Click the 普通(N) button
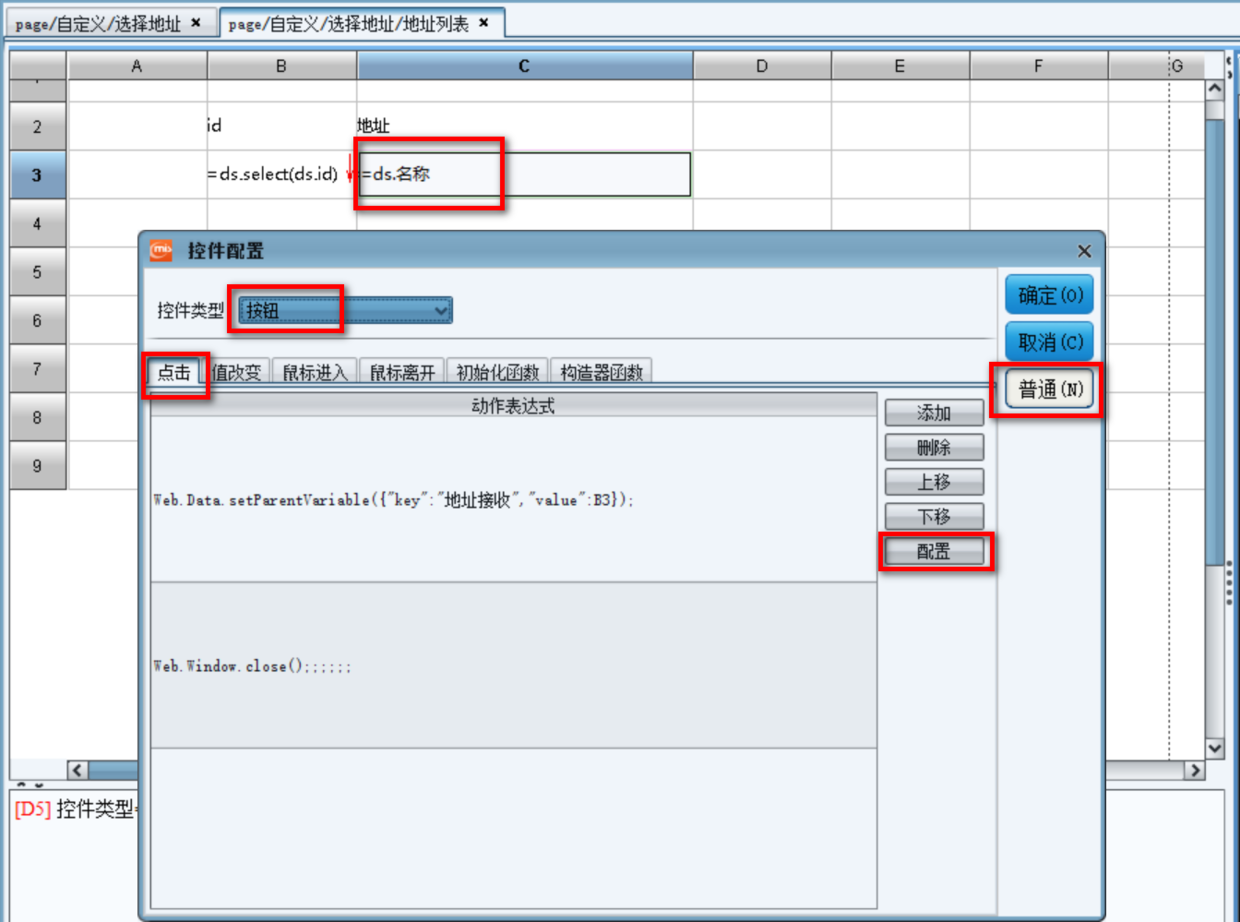This screenshot has width=1240, height=922. (x=1050, y=390)
